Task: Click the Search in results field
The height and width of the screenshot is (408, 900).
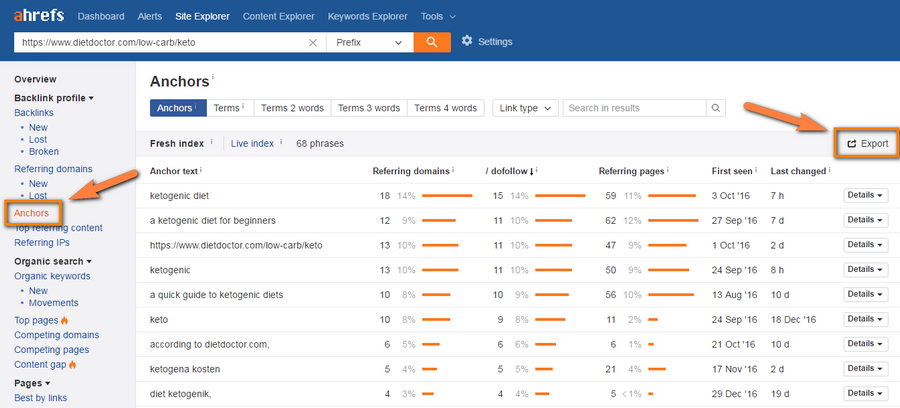Action: tap(634, 108)
